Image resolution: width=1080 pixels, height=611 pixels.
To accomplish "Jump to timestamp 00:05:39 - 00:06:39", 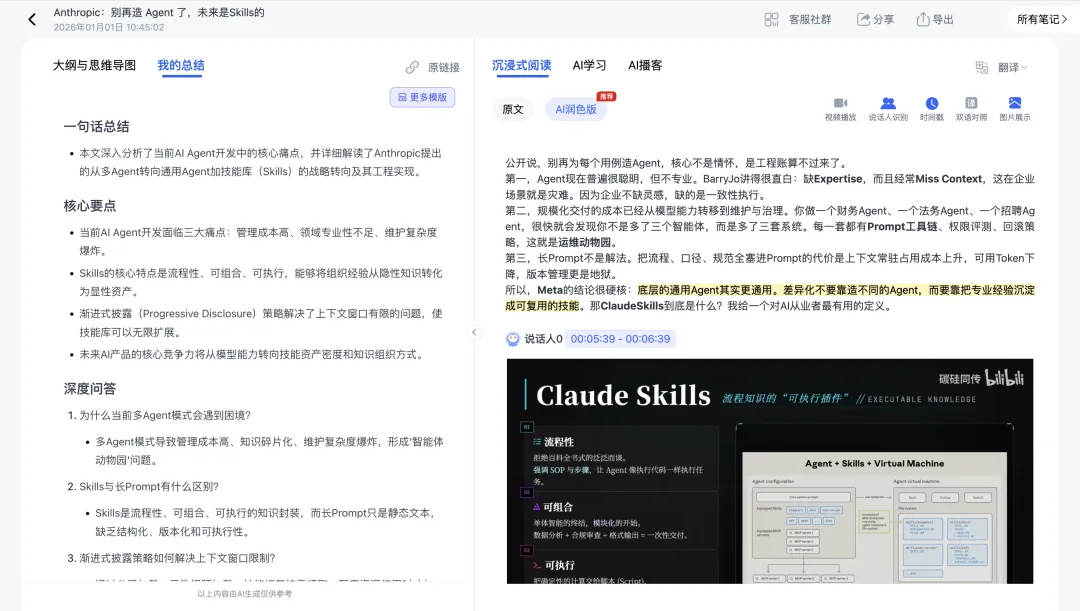I will point(620,339).
